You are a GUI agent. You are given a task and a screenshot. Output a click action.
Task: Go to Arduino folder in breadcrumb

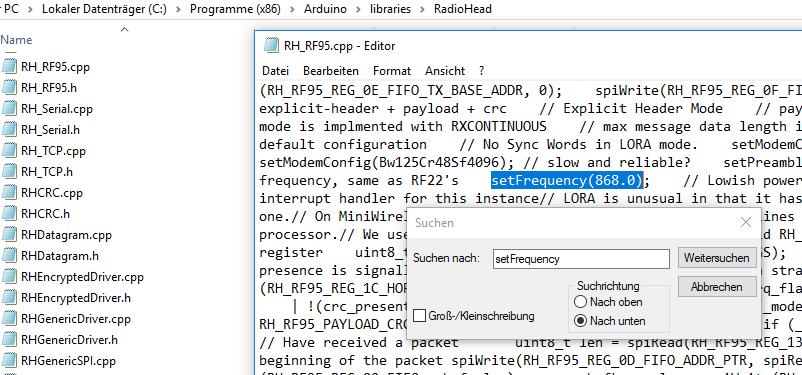pyautogui.click(x=325, y=9)
